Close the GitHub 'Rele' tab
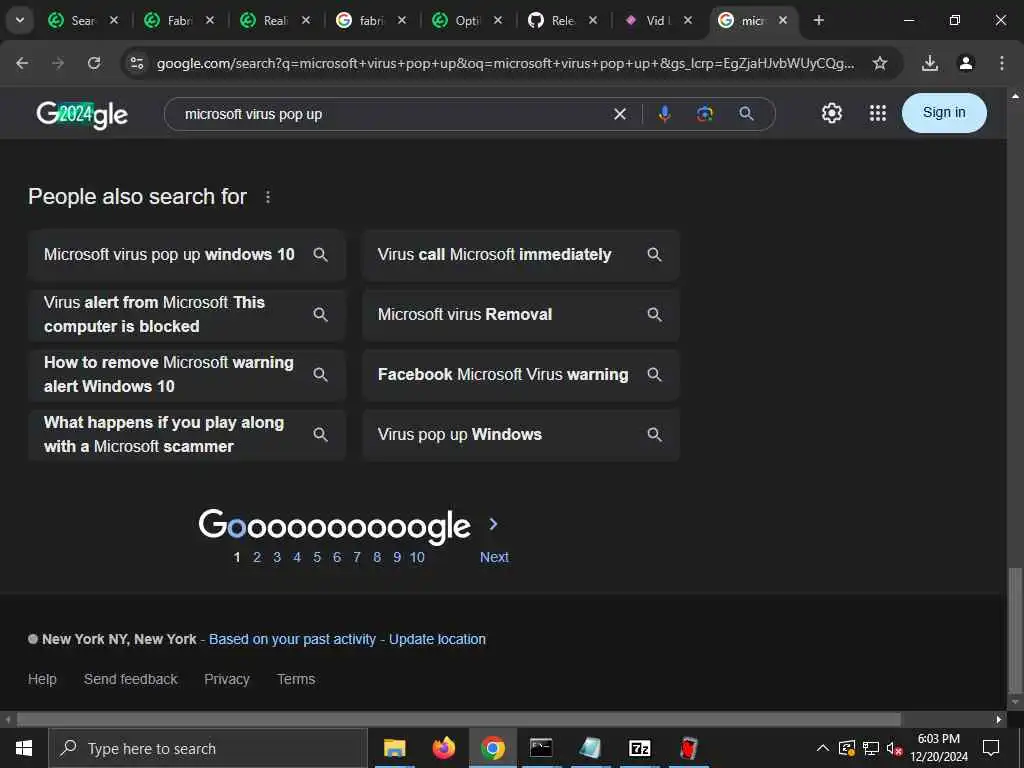 [x=593, y=20]
